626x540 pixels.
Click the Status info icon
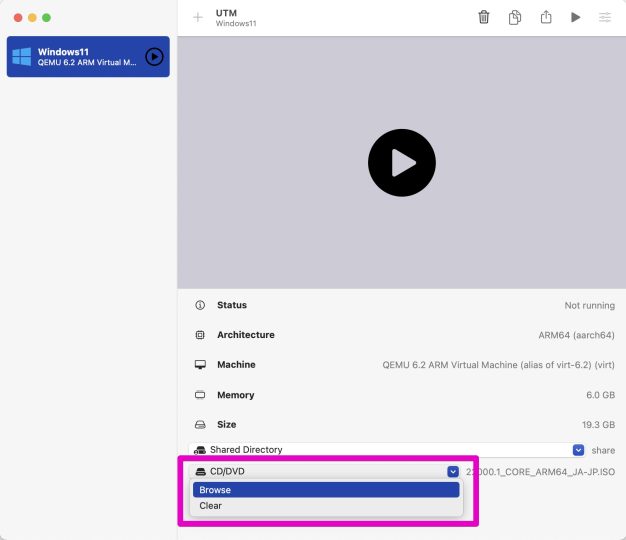tap(200, 305)
